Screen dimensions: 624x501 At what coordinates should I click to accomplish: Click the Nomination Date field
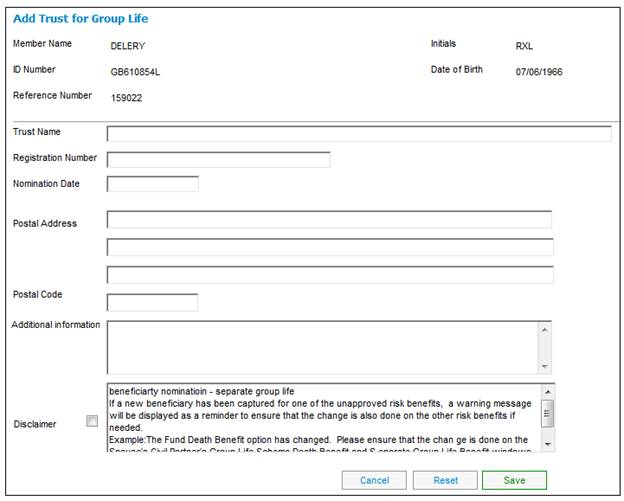[153, 184]
